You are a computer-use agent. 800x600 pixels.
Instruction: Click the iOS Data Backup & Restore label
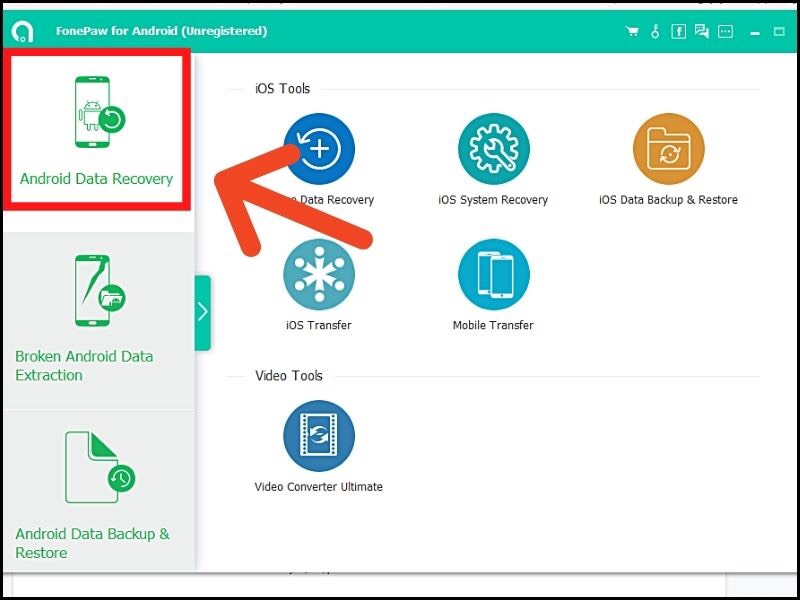point(668,199)
